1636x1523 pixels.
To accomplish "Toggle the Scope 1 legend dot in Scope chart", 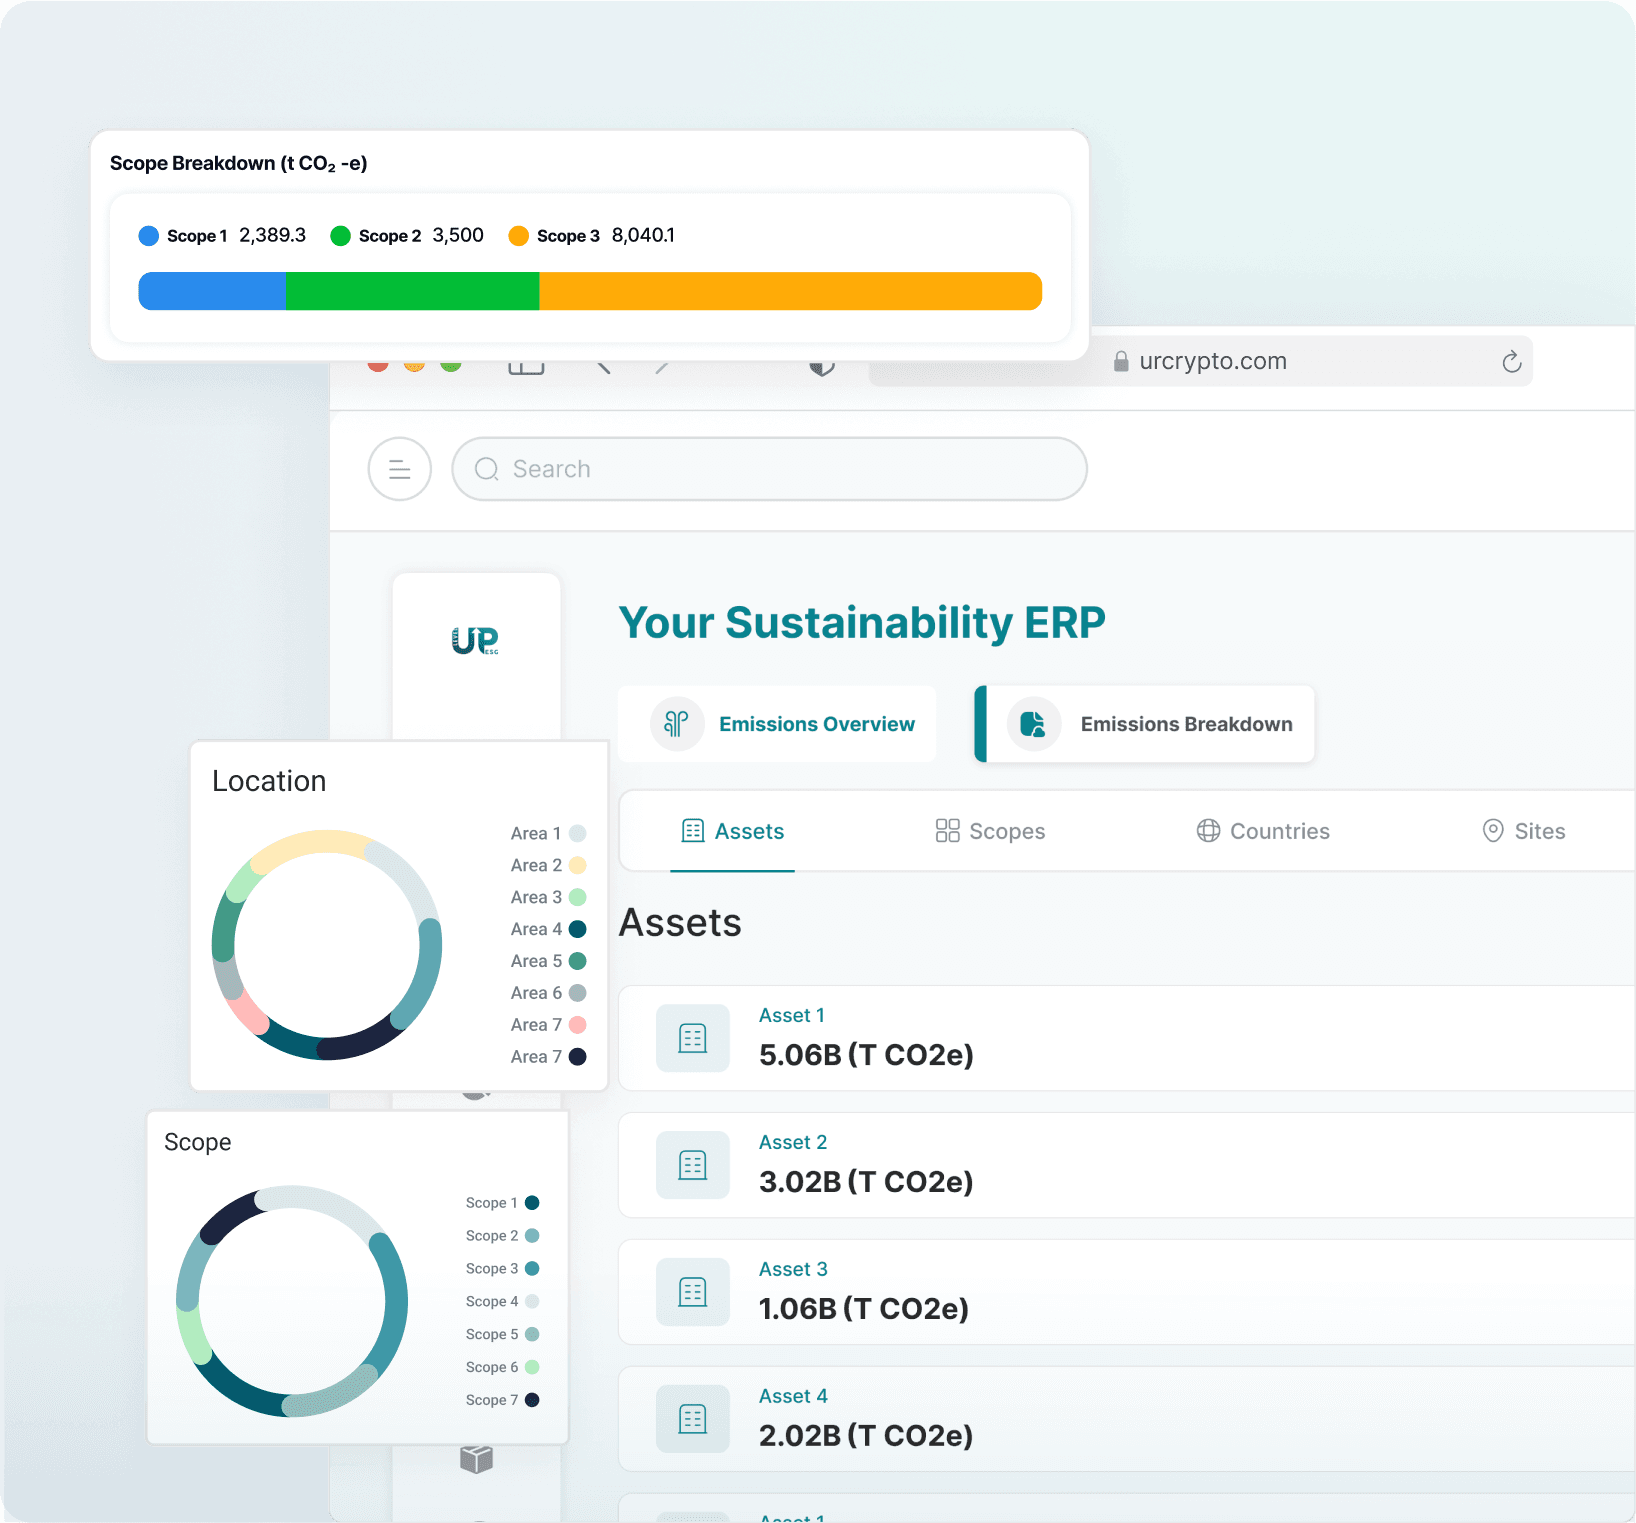I will [x=532, y=1202].
